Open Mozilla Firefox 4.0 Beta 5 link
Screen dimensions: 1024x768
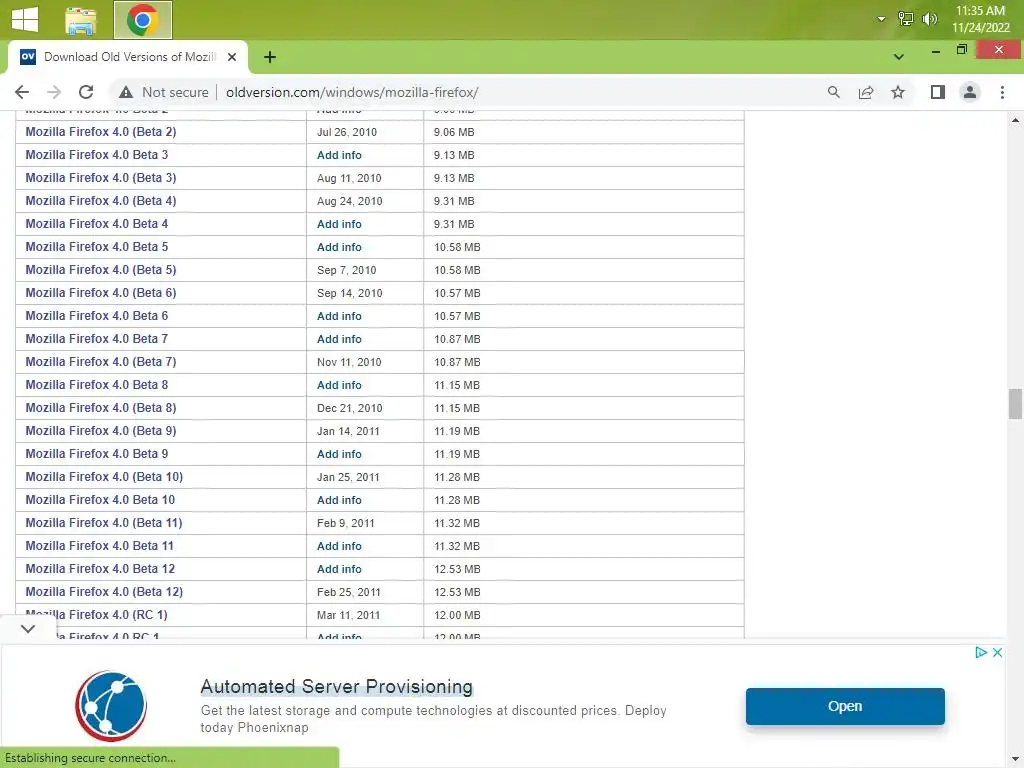tap(97, 247)
